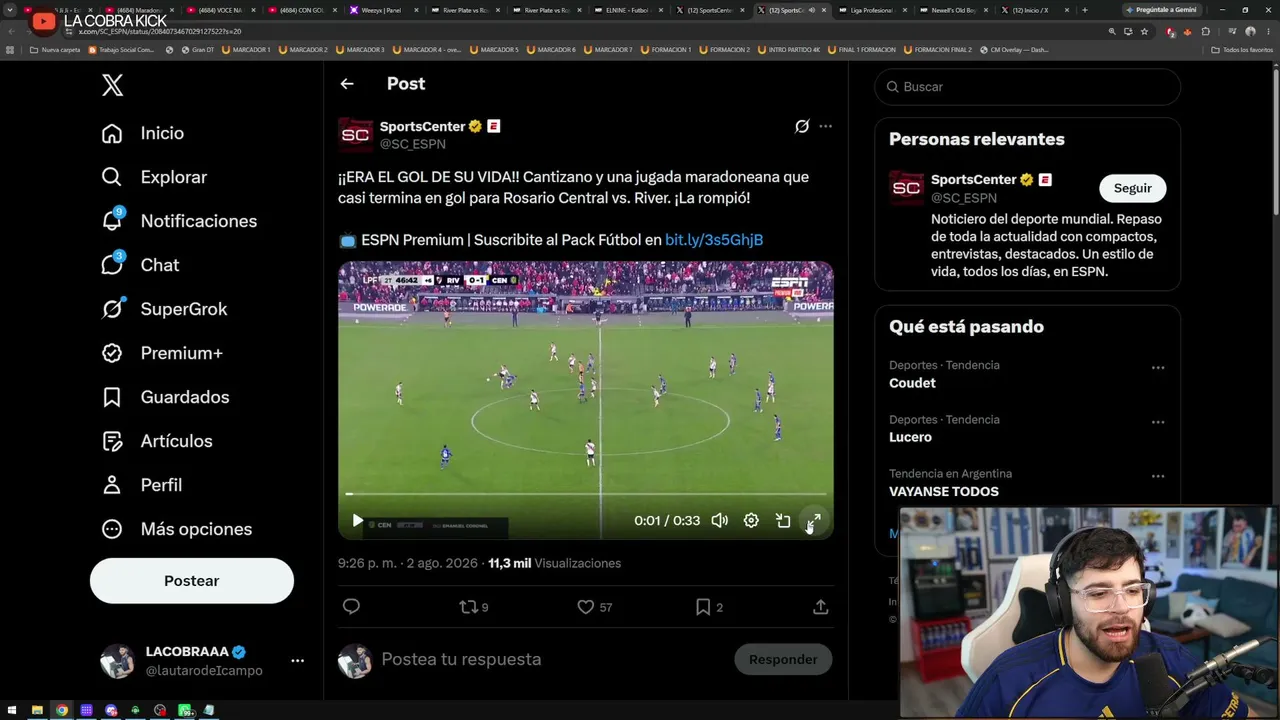This screenshot has height=720, width=1280.
Task: Click the page vertical scrollbar
Action: (x=1274, y=140)
